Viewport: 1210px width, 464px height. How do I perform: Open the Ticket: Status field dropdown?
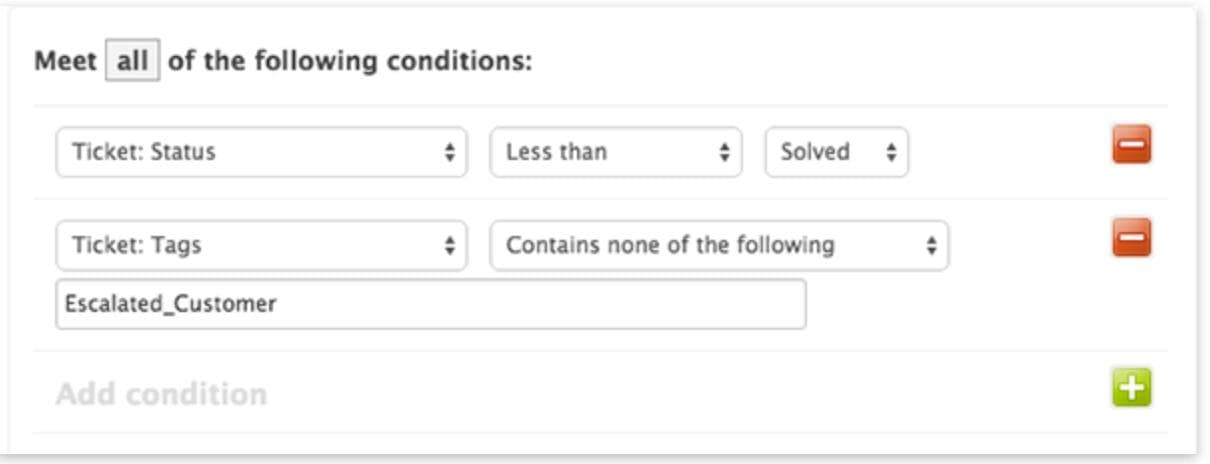tap(260, 152)
